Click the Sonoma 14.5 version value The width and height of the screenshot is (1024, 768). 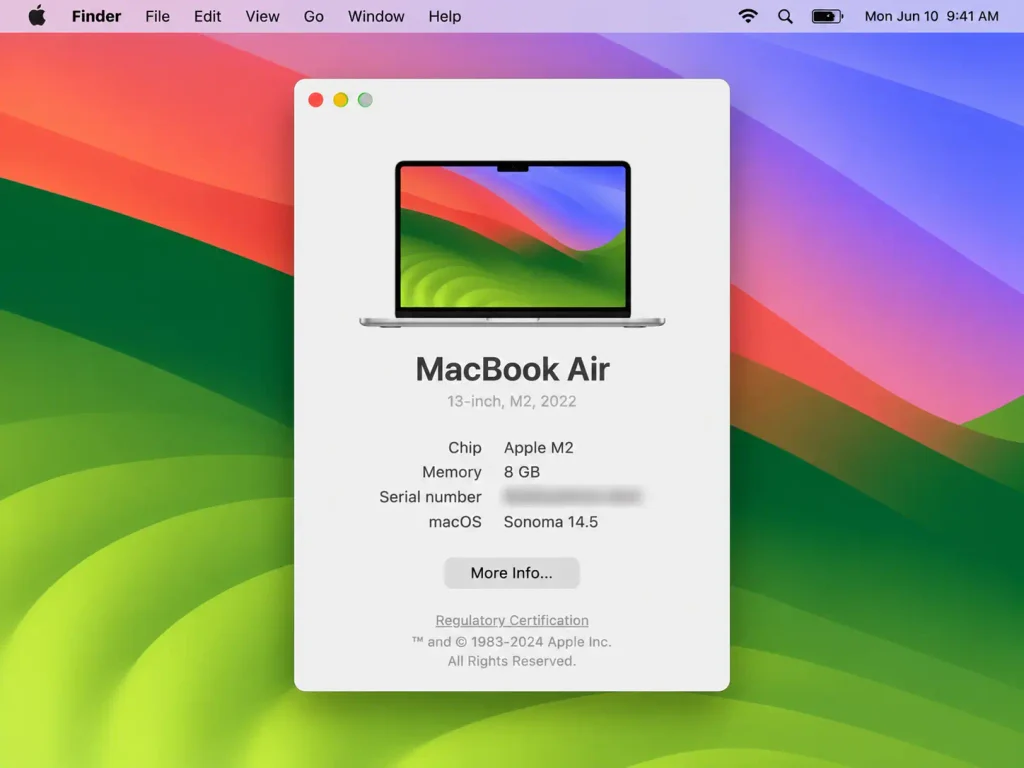551,522
